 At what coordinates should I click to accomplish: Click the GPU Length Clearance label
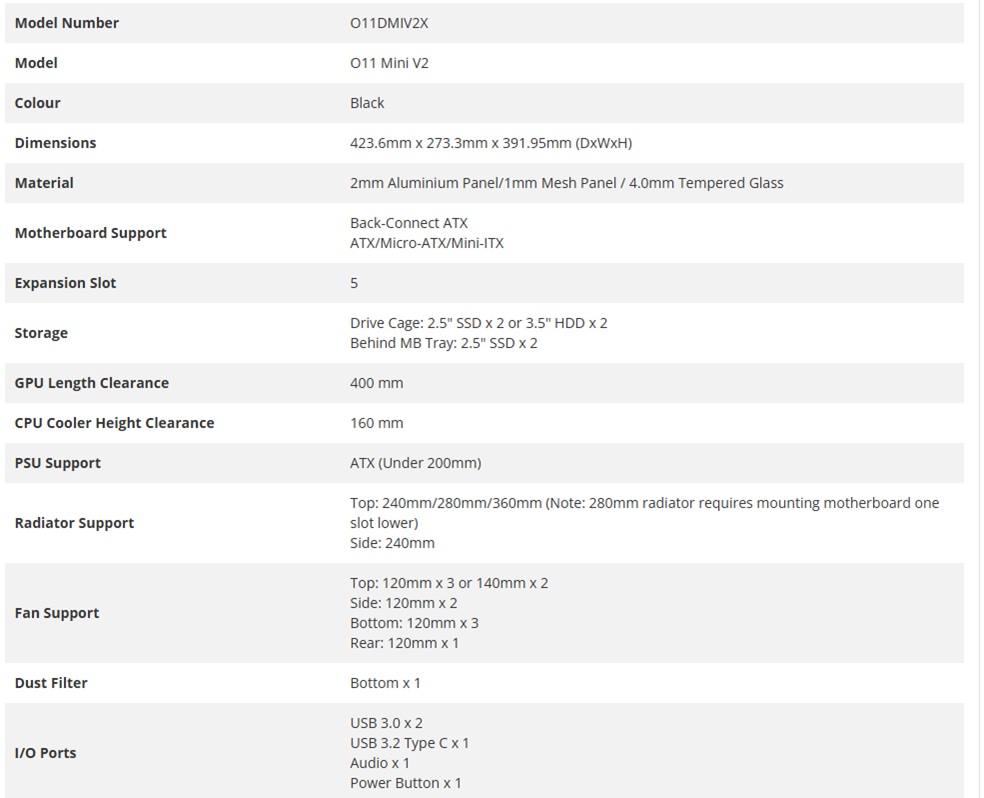point(91,383)
